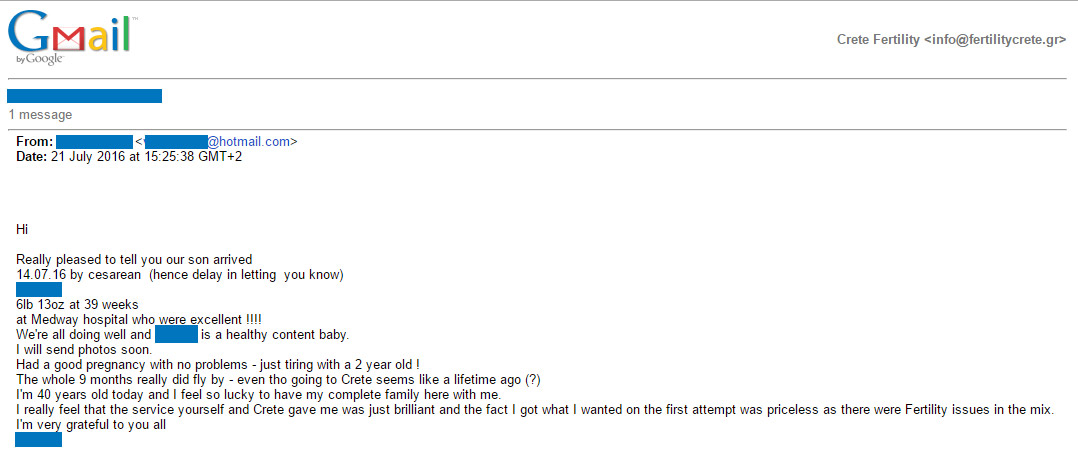Click 'I'm very grateful to you all' line

point(91,426)
